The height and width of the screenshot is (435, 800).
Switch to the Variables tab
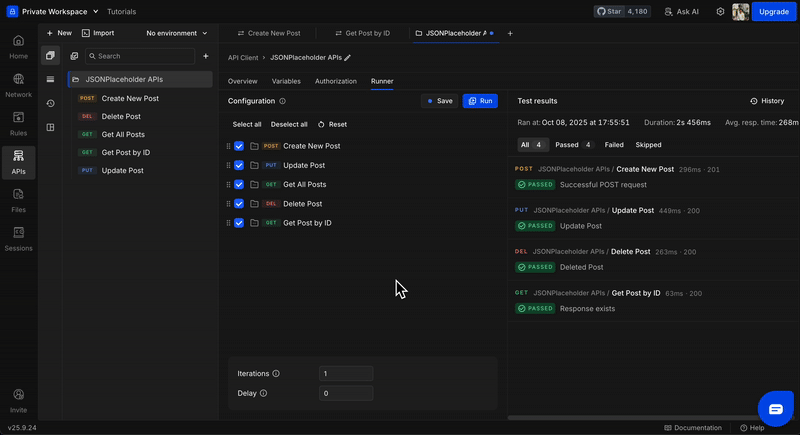coord(286,81)
